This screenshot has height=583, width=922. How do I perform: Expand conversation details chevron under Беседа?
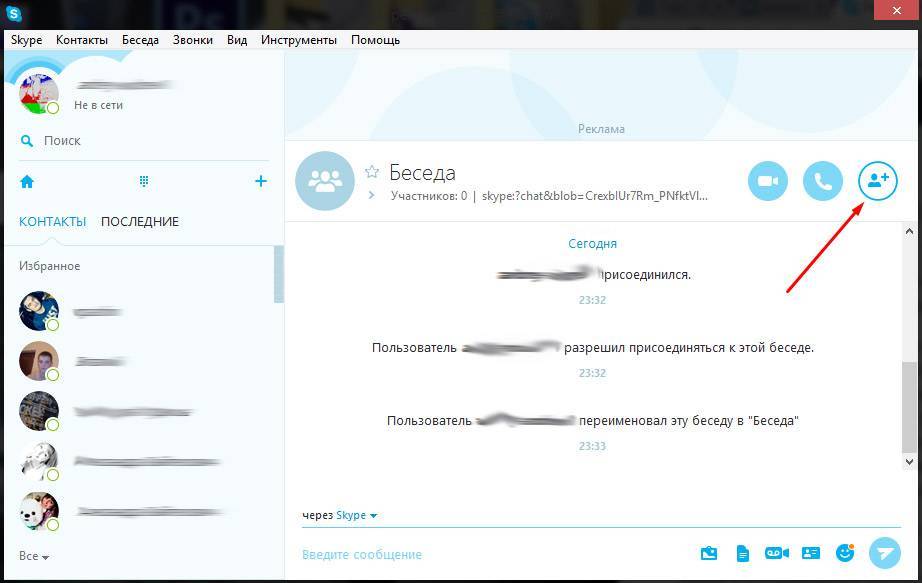pos(371,195)
